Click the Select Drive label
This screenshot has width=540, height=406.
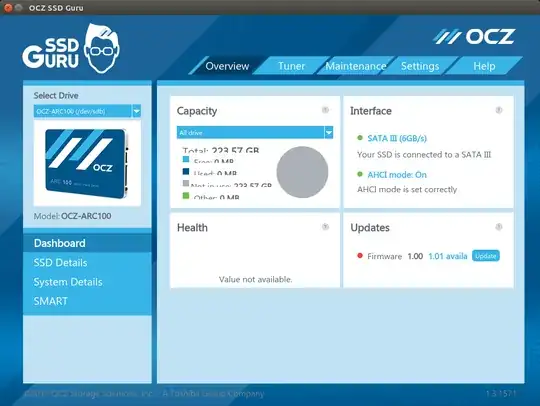(56, 95)
